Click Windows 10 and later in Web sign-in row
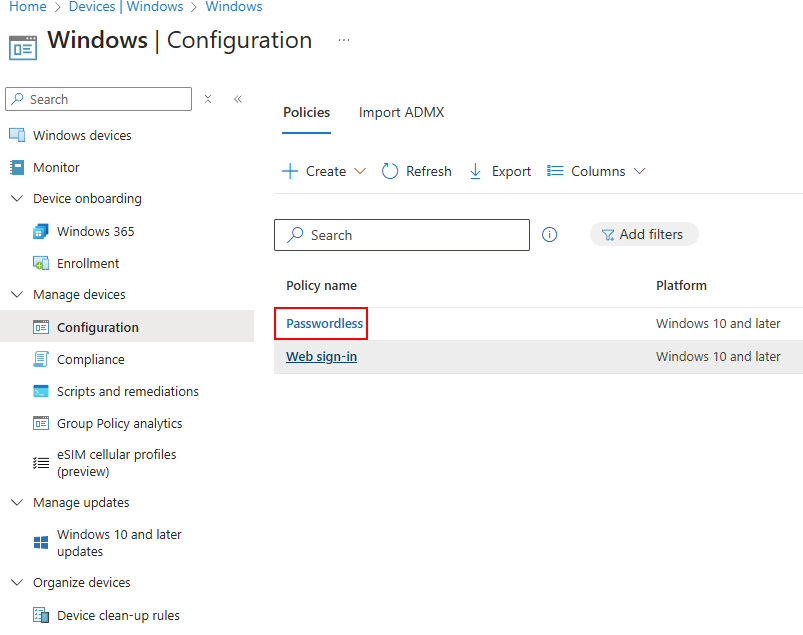803x635 pixels. 718,356
